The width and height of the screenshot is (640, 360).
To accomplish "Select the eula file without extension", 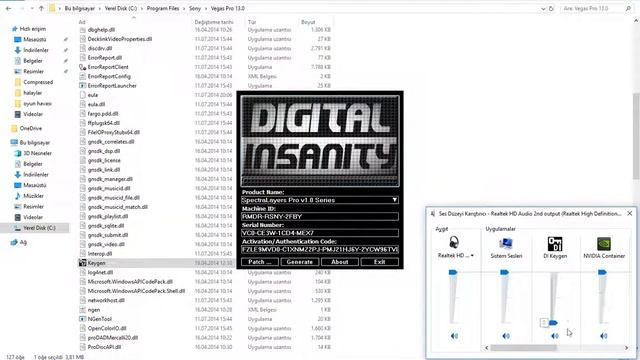I will pos(93,95).
